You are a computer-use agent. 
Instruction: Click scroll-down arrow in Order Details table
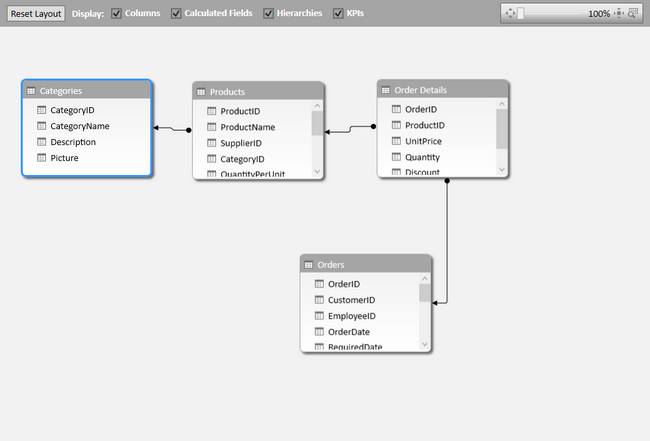pyautogui.click(x=502, y=170)
